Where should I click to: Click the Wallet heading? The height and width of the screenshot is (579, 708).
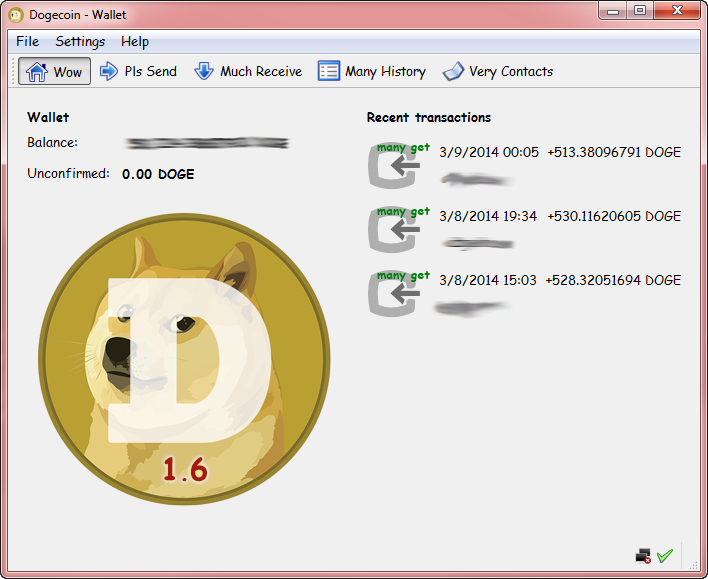point(48,117)
